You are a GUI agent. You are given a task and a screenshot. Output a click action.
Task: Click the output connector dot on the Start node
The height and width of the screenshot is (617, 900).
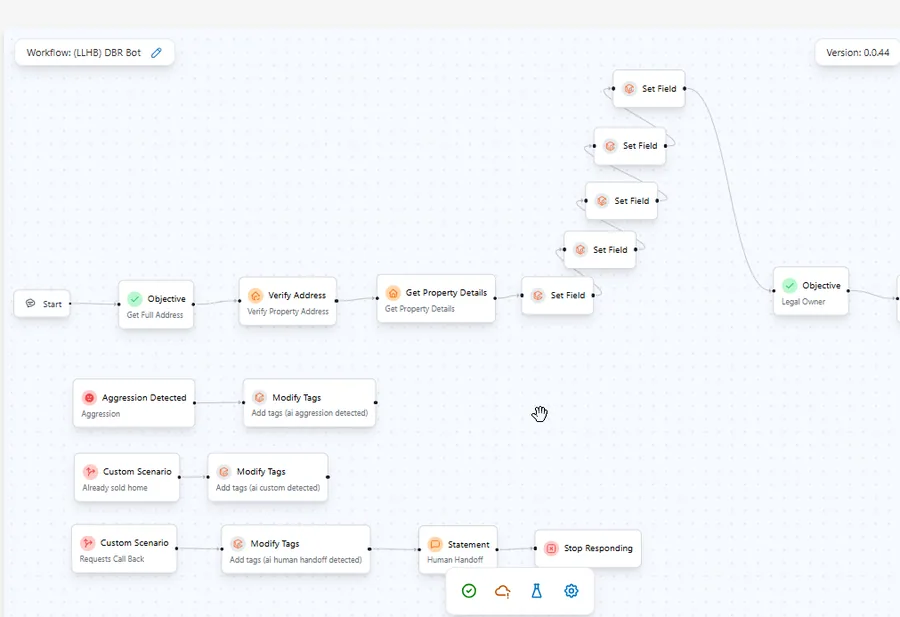(x=70, y=304)
